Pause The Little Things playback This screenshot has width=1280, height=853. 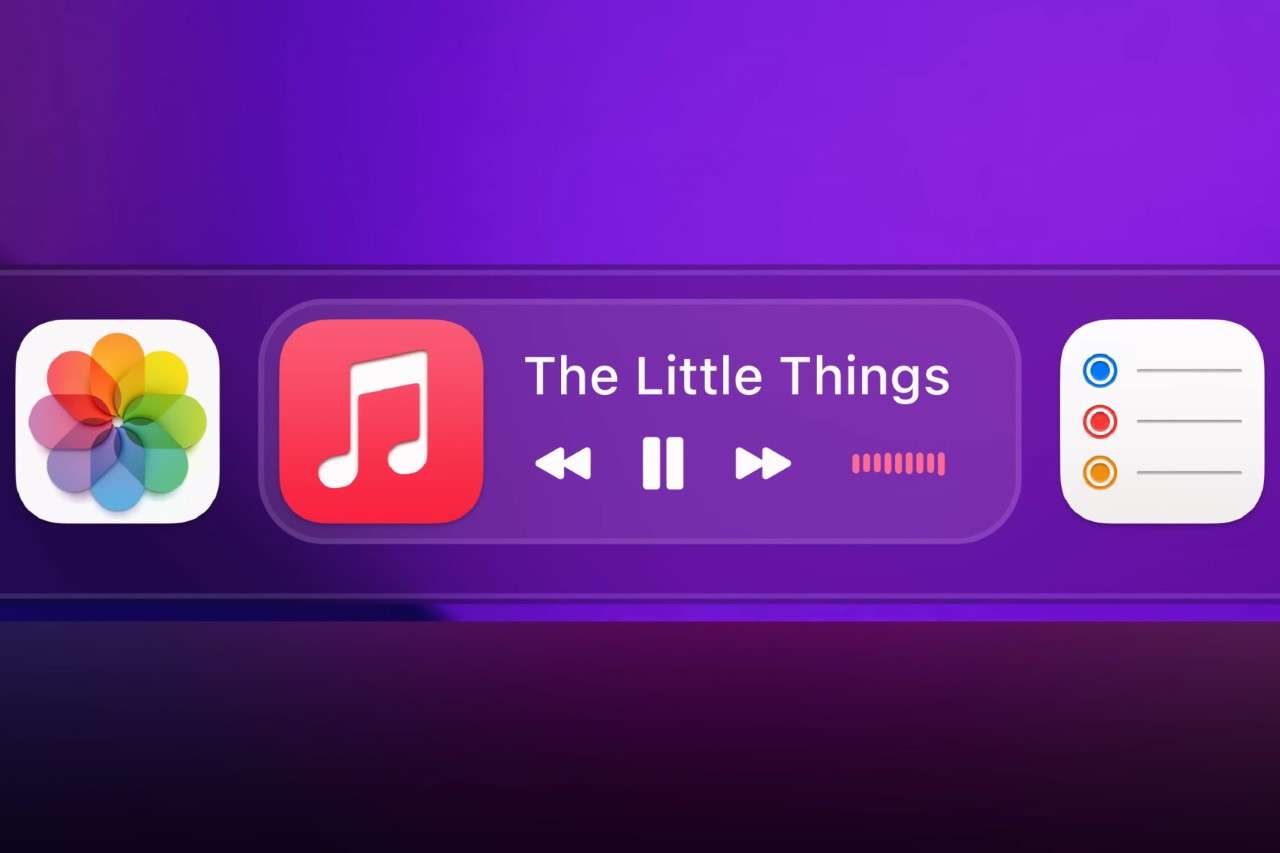tap(662, 463)
